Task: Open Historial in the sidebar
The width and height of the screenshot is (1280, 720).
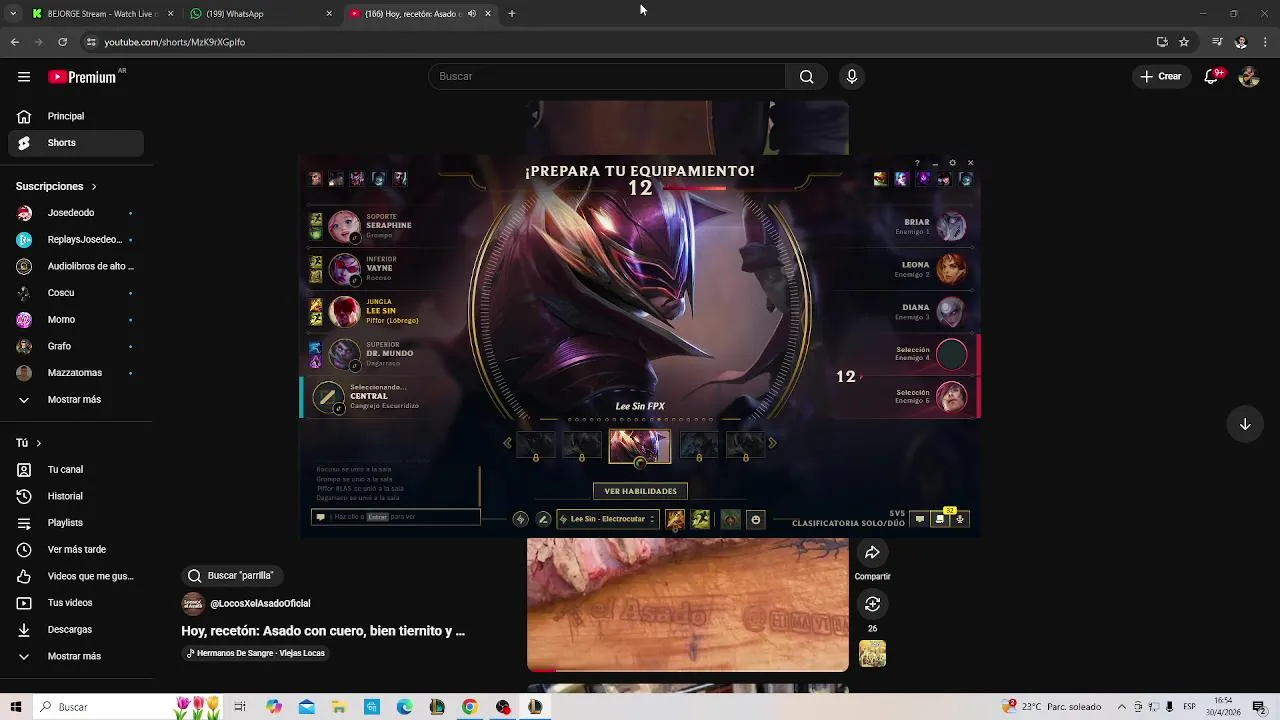Action: [76, 496]
